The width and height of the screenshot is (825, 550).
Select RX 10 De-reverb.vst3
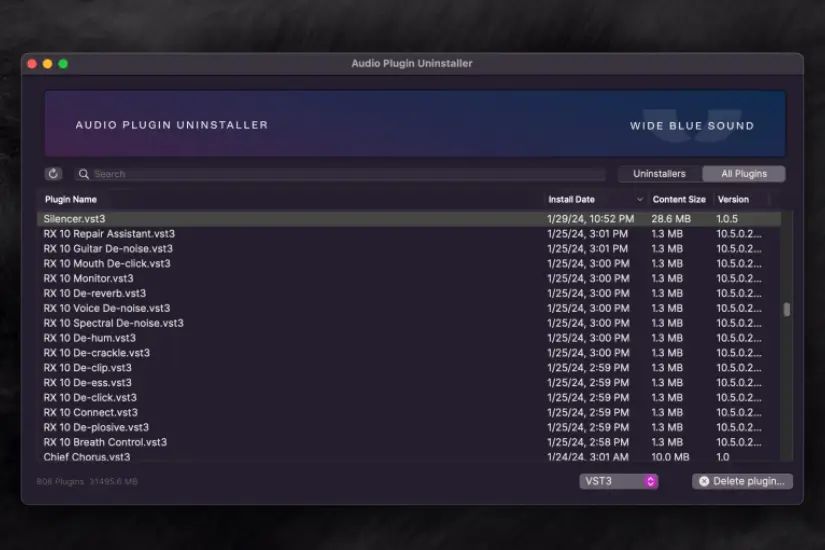pyautogui.click(x=409, y=293)
